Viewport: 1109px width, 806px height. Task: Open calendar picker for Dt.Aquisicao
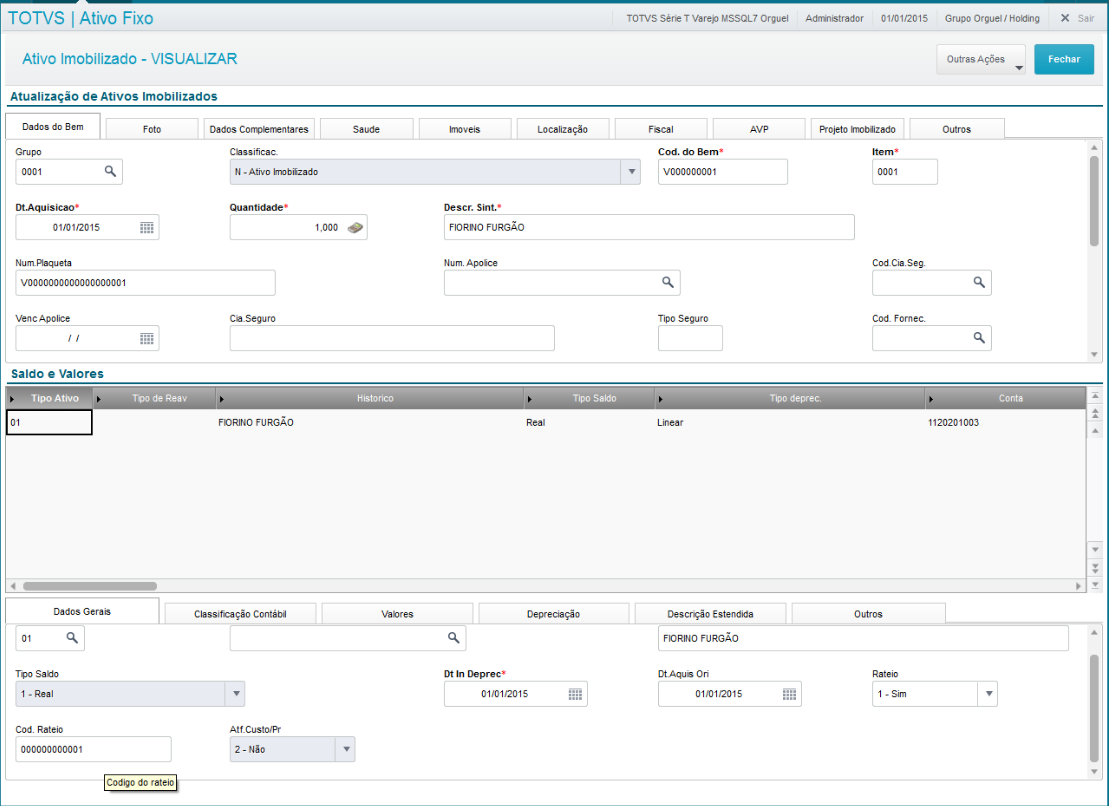tap(146, 228)
